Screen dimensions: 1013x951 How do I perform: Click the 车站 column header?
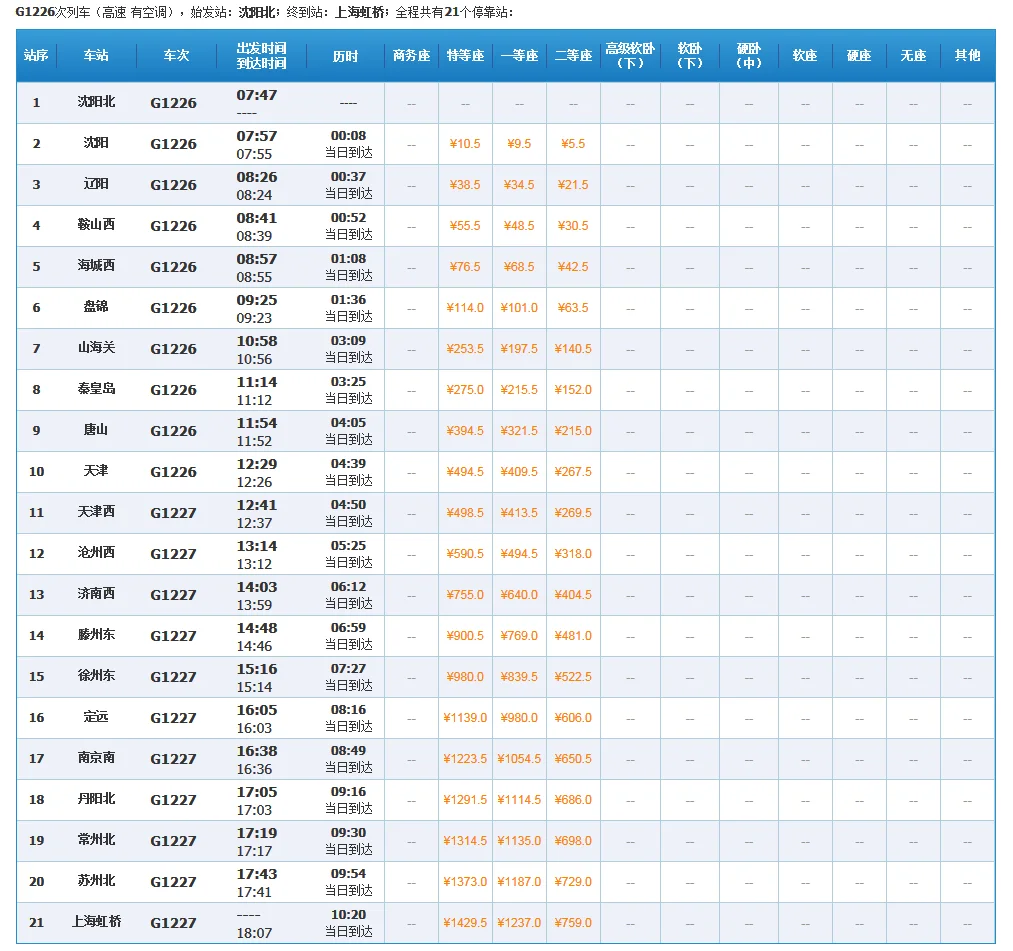click(x=97, y=56)
